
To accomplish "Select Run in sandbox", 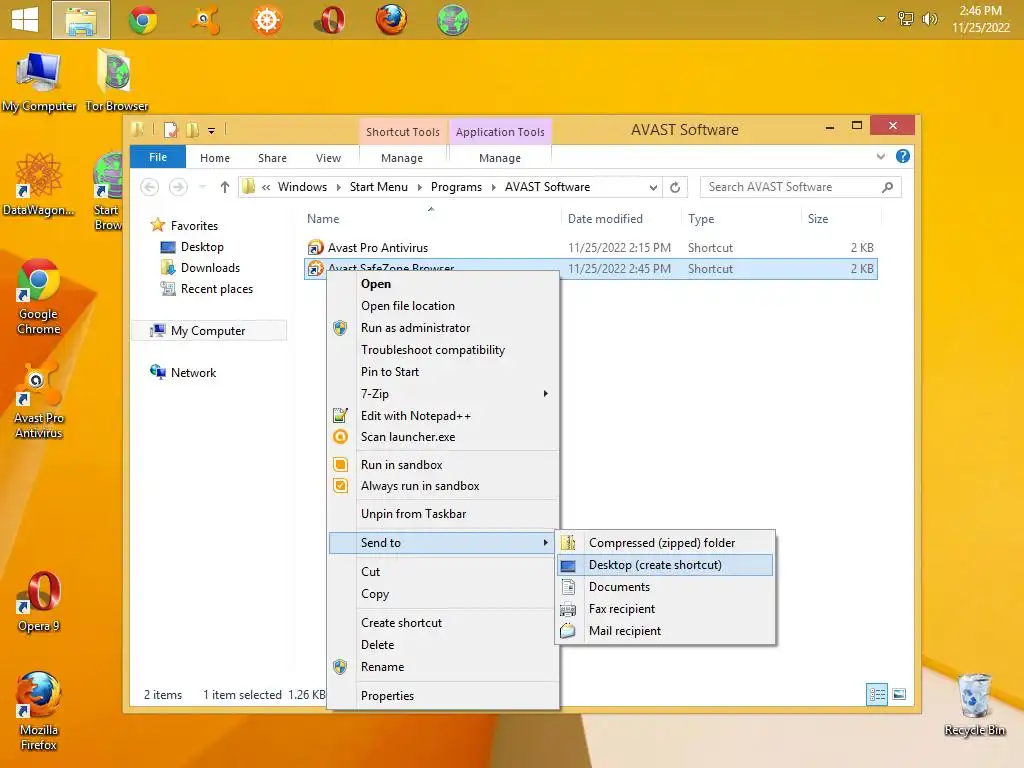I will (443, 465).
